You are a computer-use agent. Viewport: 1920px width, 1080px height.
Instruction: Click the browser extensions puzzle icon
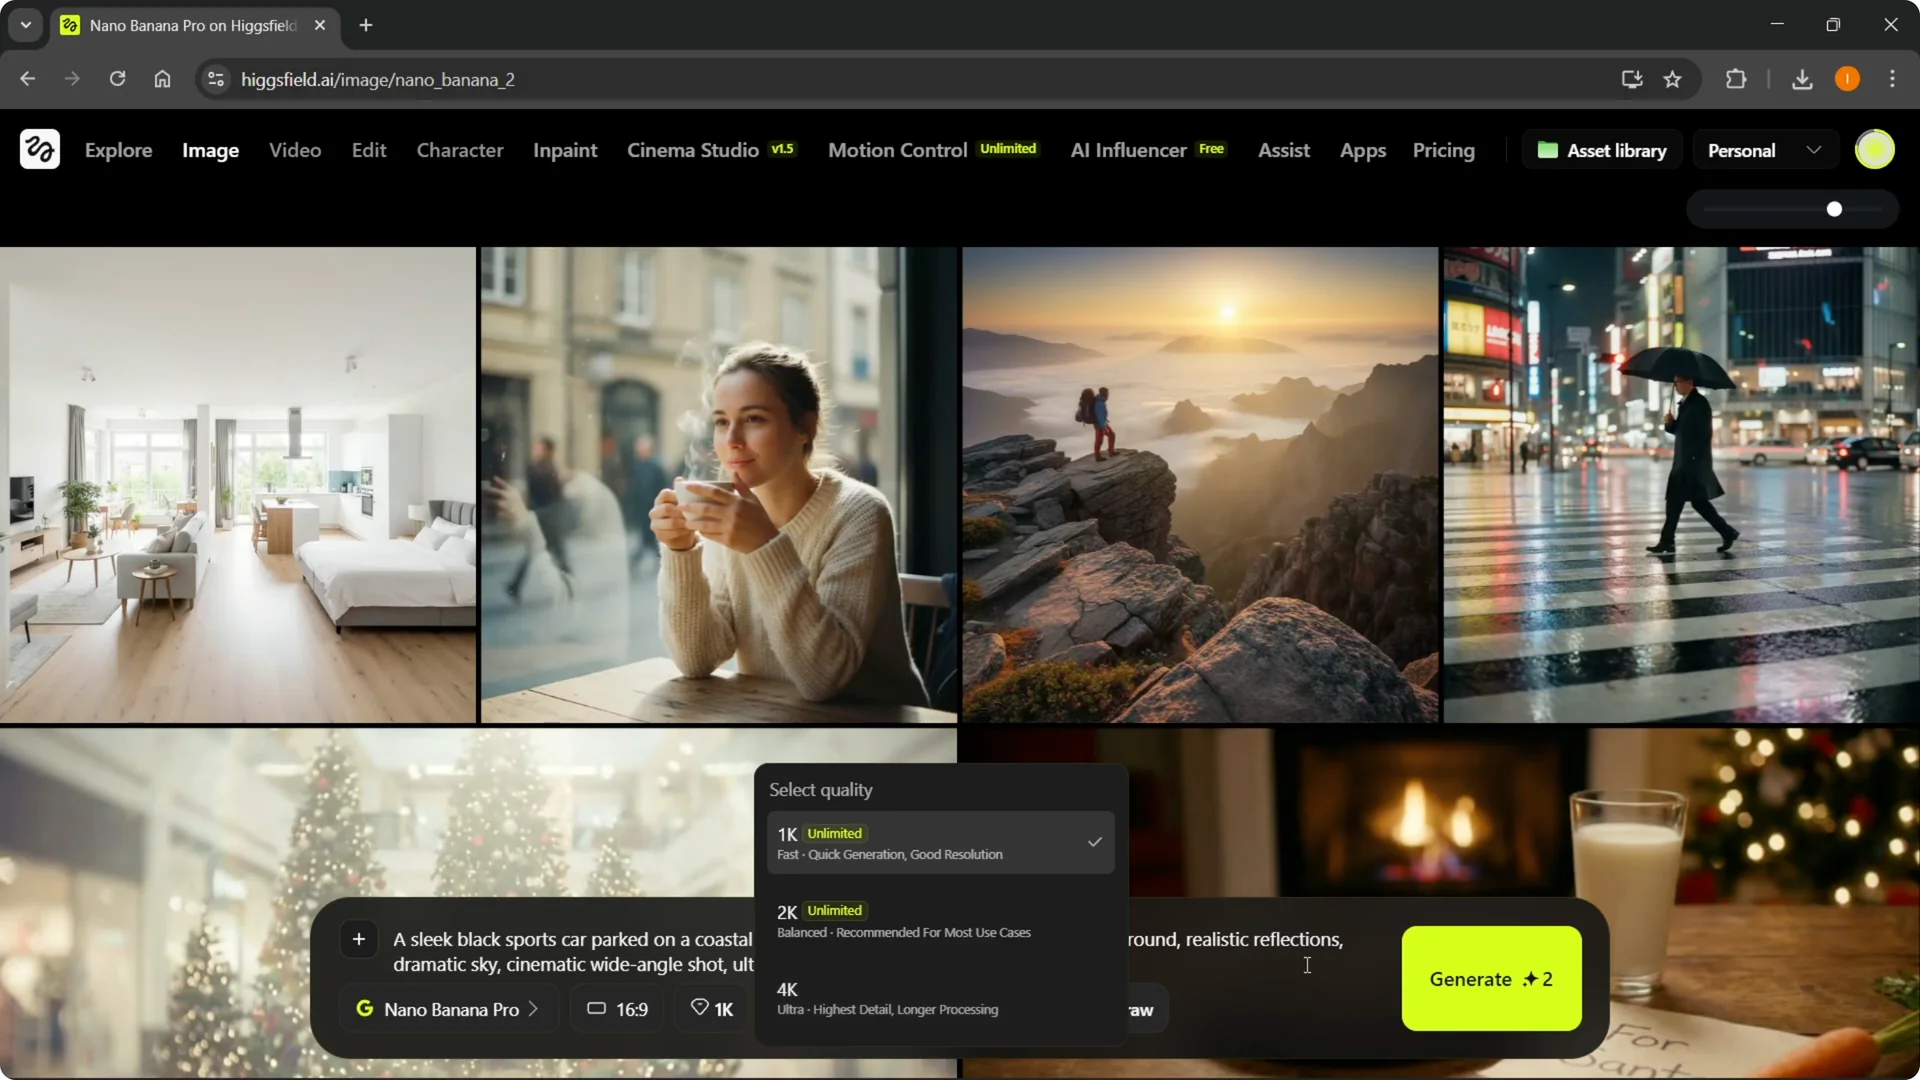click(1736, 79)
